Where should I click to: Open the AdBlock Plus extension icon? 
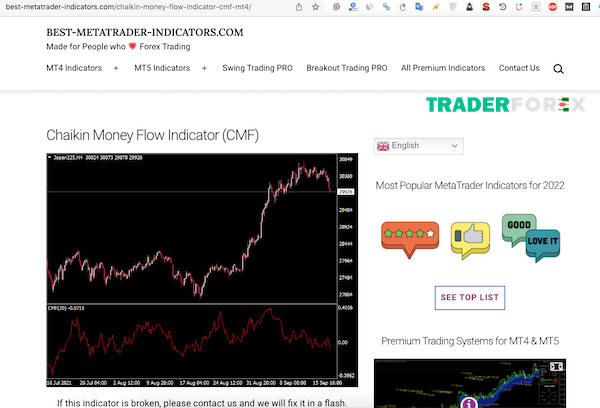[x=552, y=7]
